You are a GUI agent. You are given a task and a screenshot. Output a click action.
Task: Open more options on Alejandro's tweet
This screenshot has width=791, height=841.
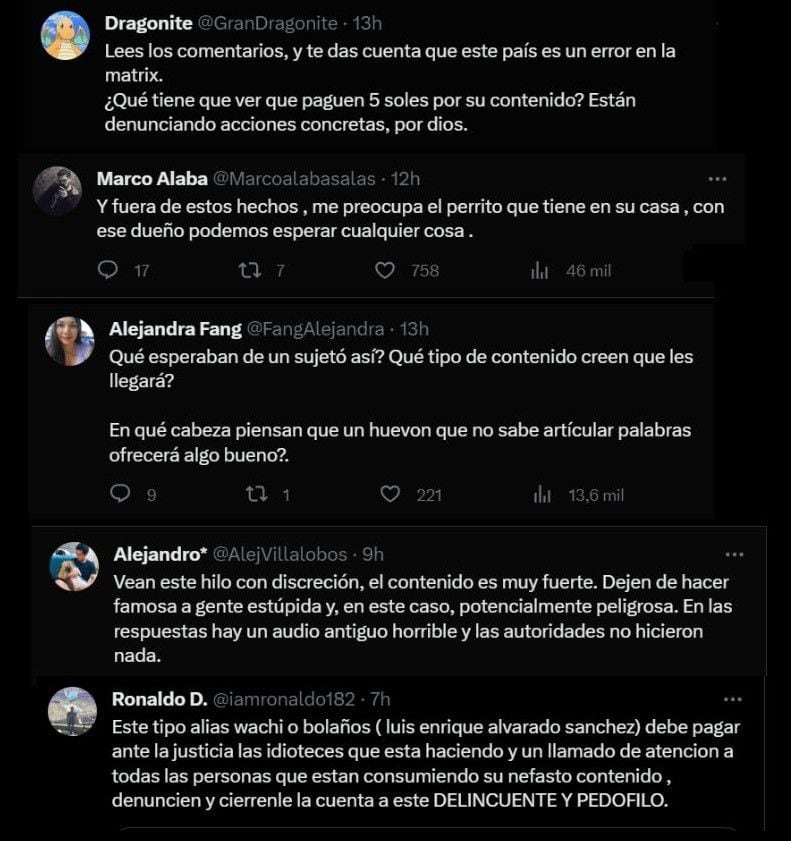point(734,554)
